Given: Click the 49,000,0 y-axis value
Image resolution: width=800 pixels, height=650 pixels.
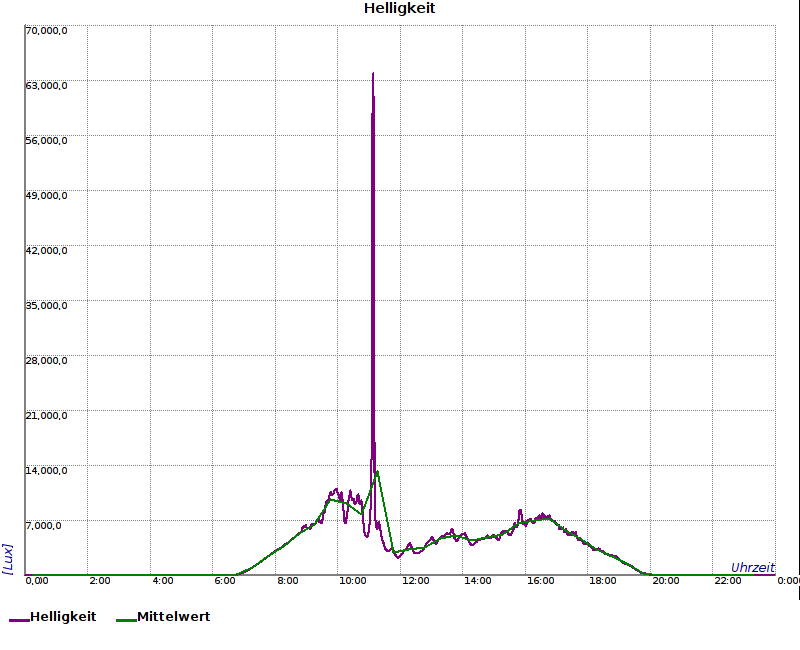Looking at the screenshot, I should click(46, 196).
